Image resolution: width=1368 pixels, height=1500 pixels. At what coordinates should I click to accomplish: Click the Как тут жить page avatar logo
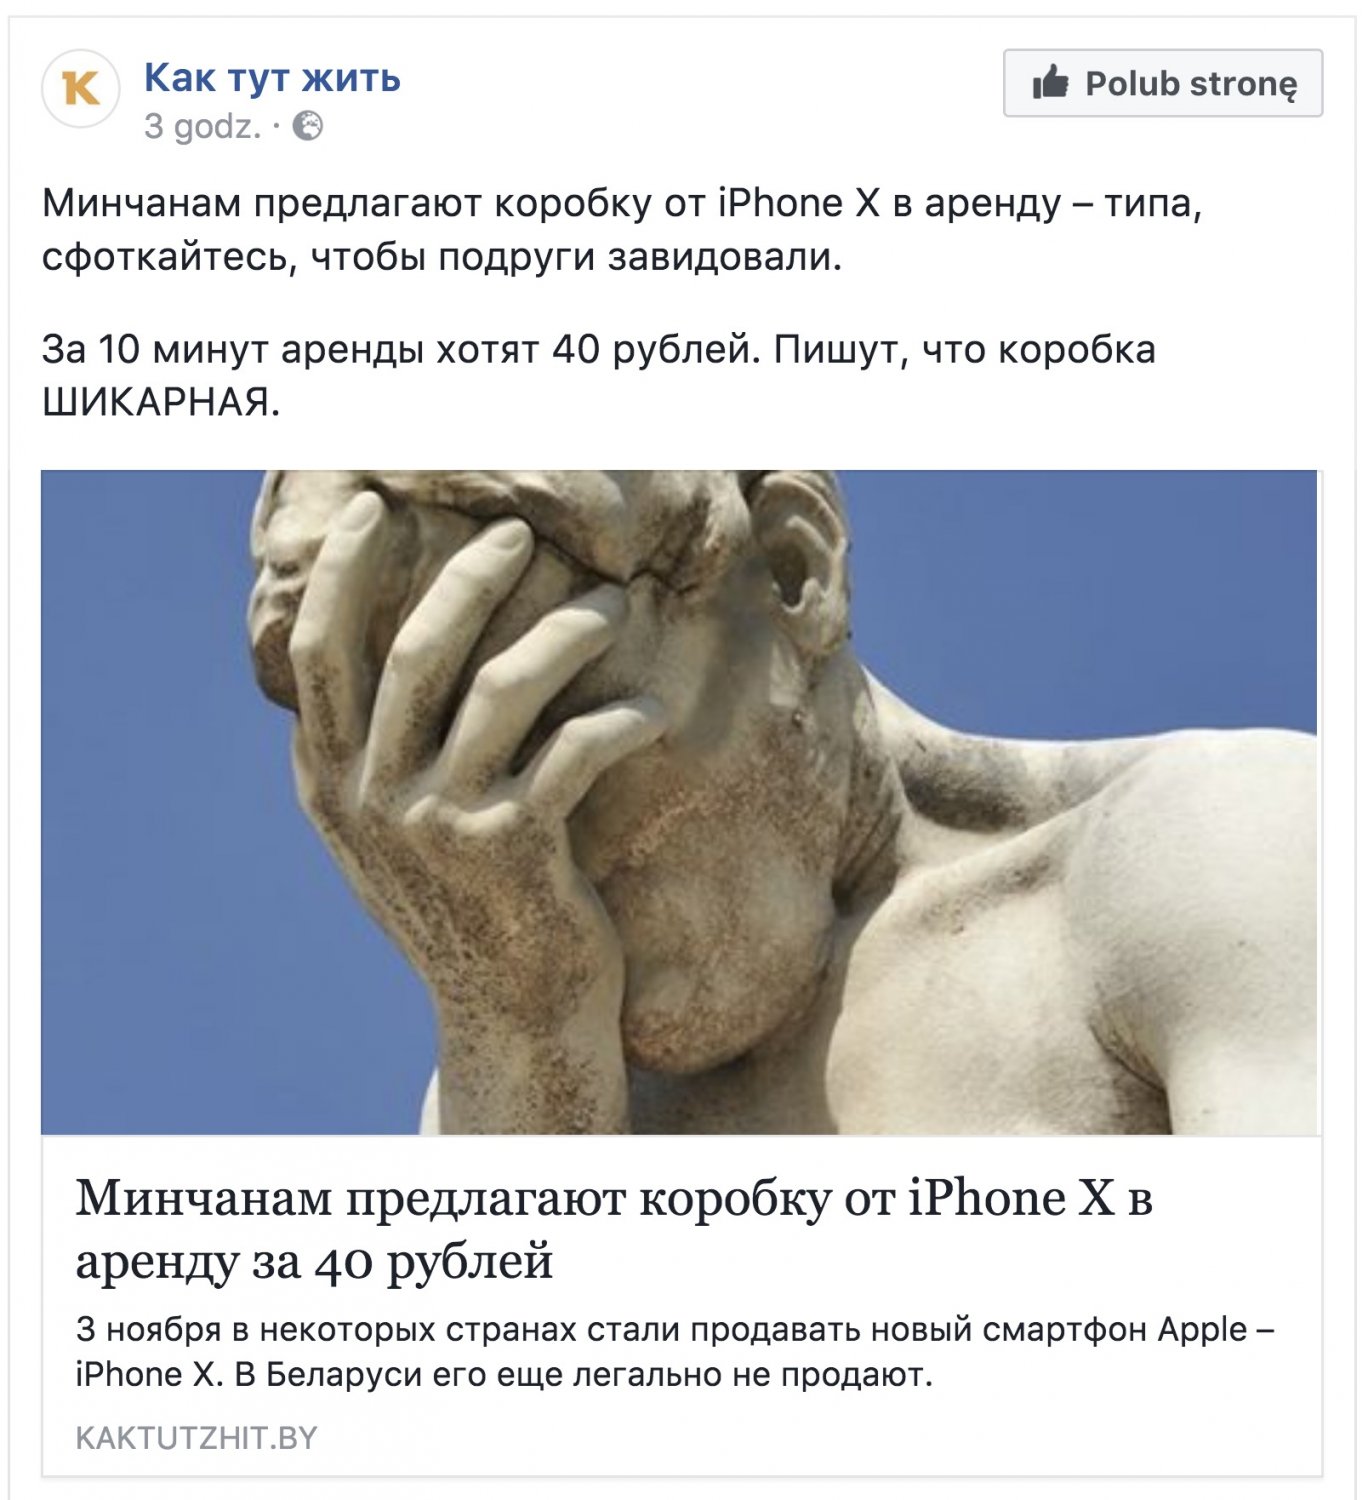click(81, 88)
